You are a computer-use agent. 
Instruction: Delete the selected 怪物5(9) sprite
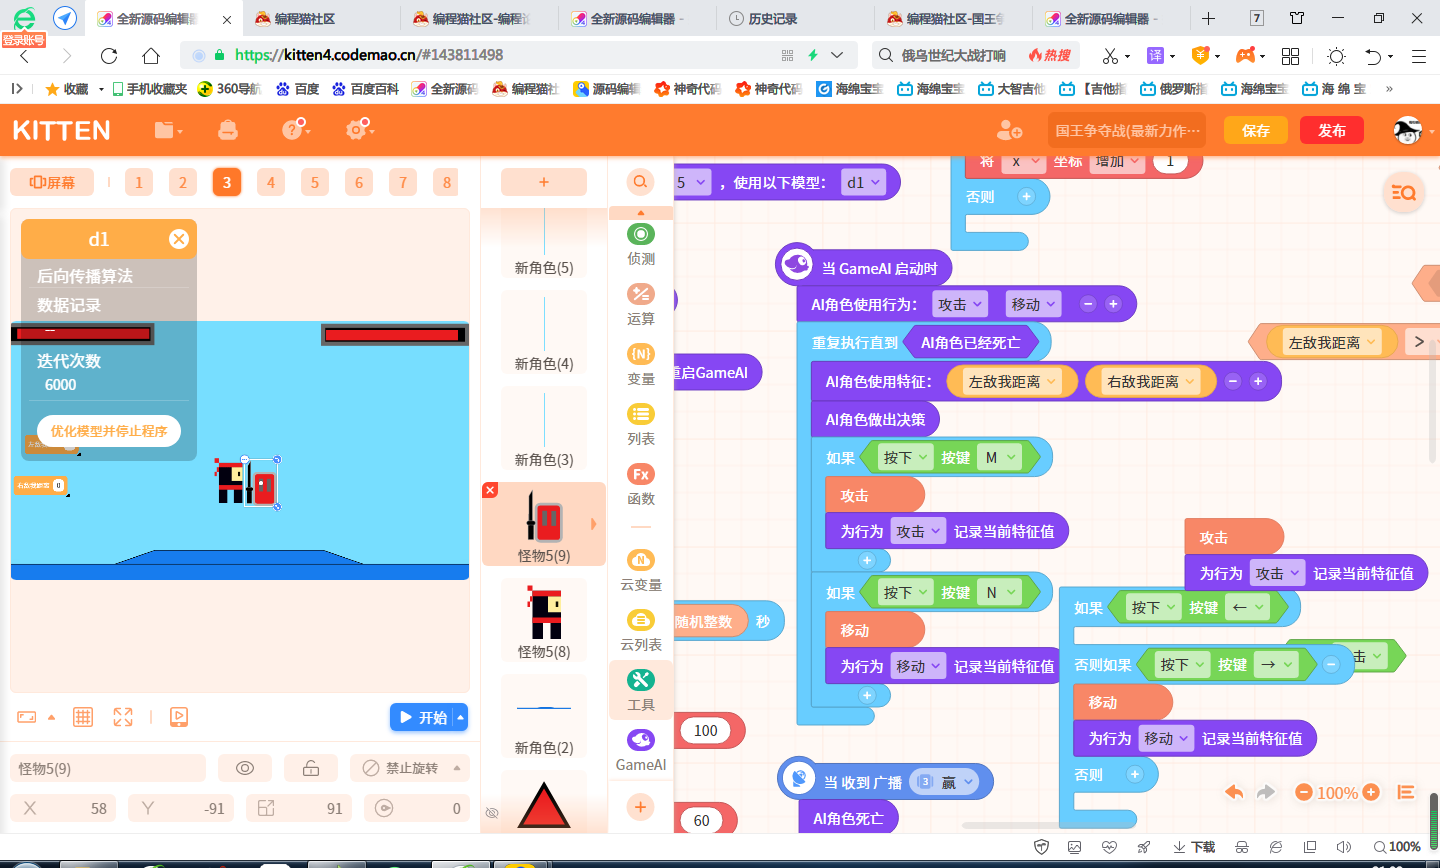coord(490,490)
